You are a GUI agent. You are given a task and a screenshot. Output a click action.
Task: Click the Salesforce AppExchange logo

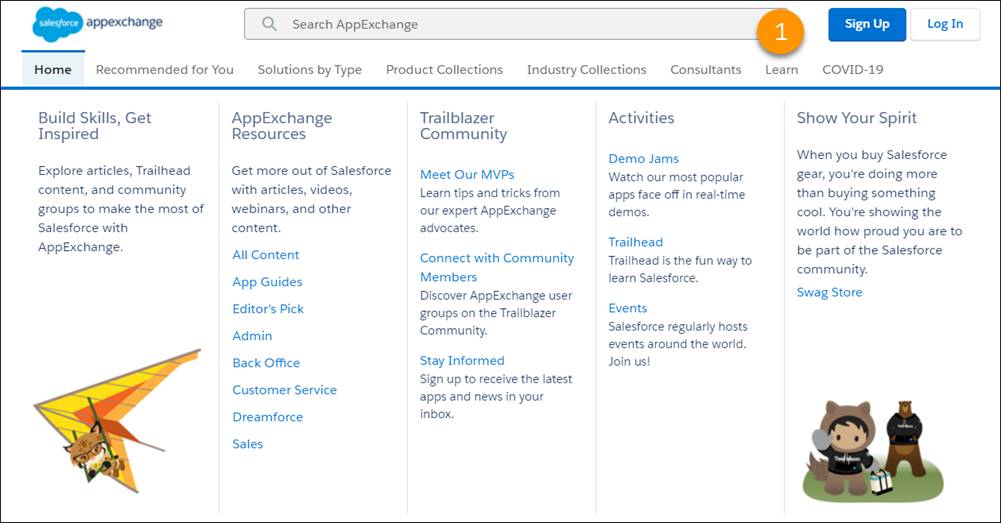[98, 24]
